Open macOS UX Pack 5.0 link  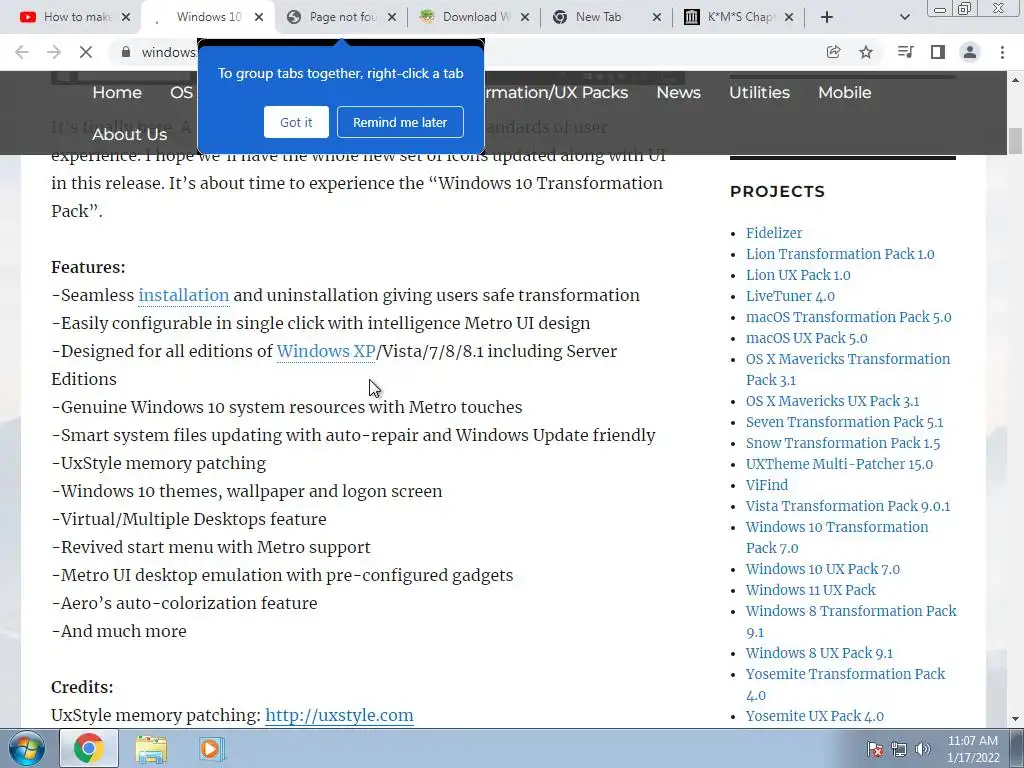[x=807, y=338]
